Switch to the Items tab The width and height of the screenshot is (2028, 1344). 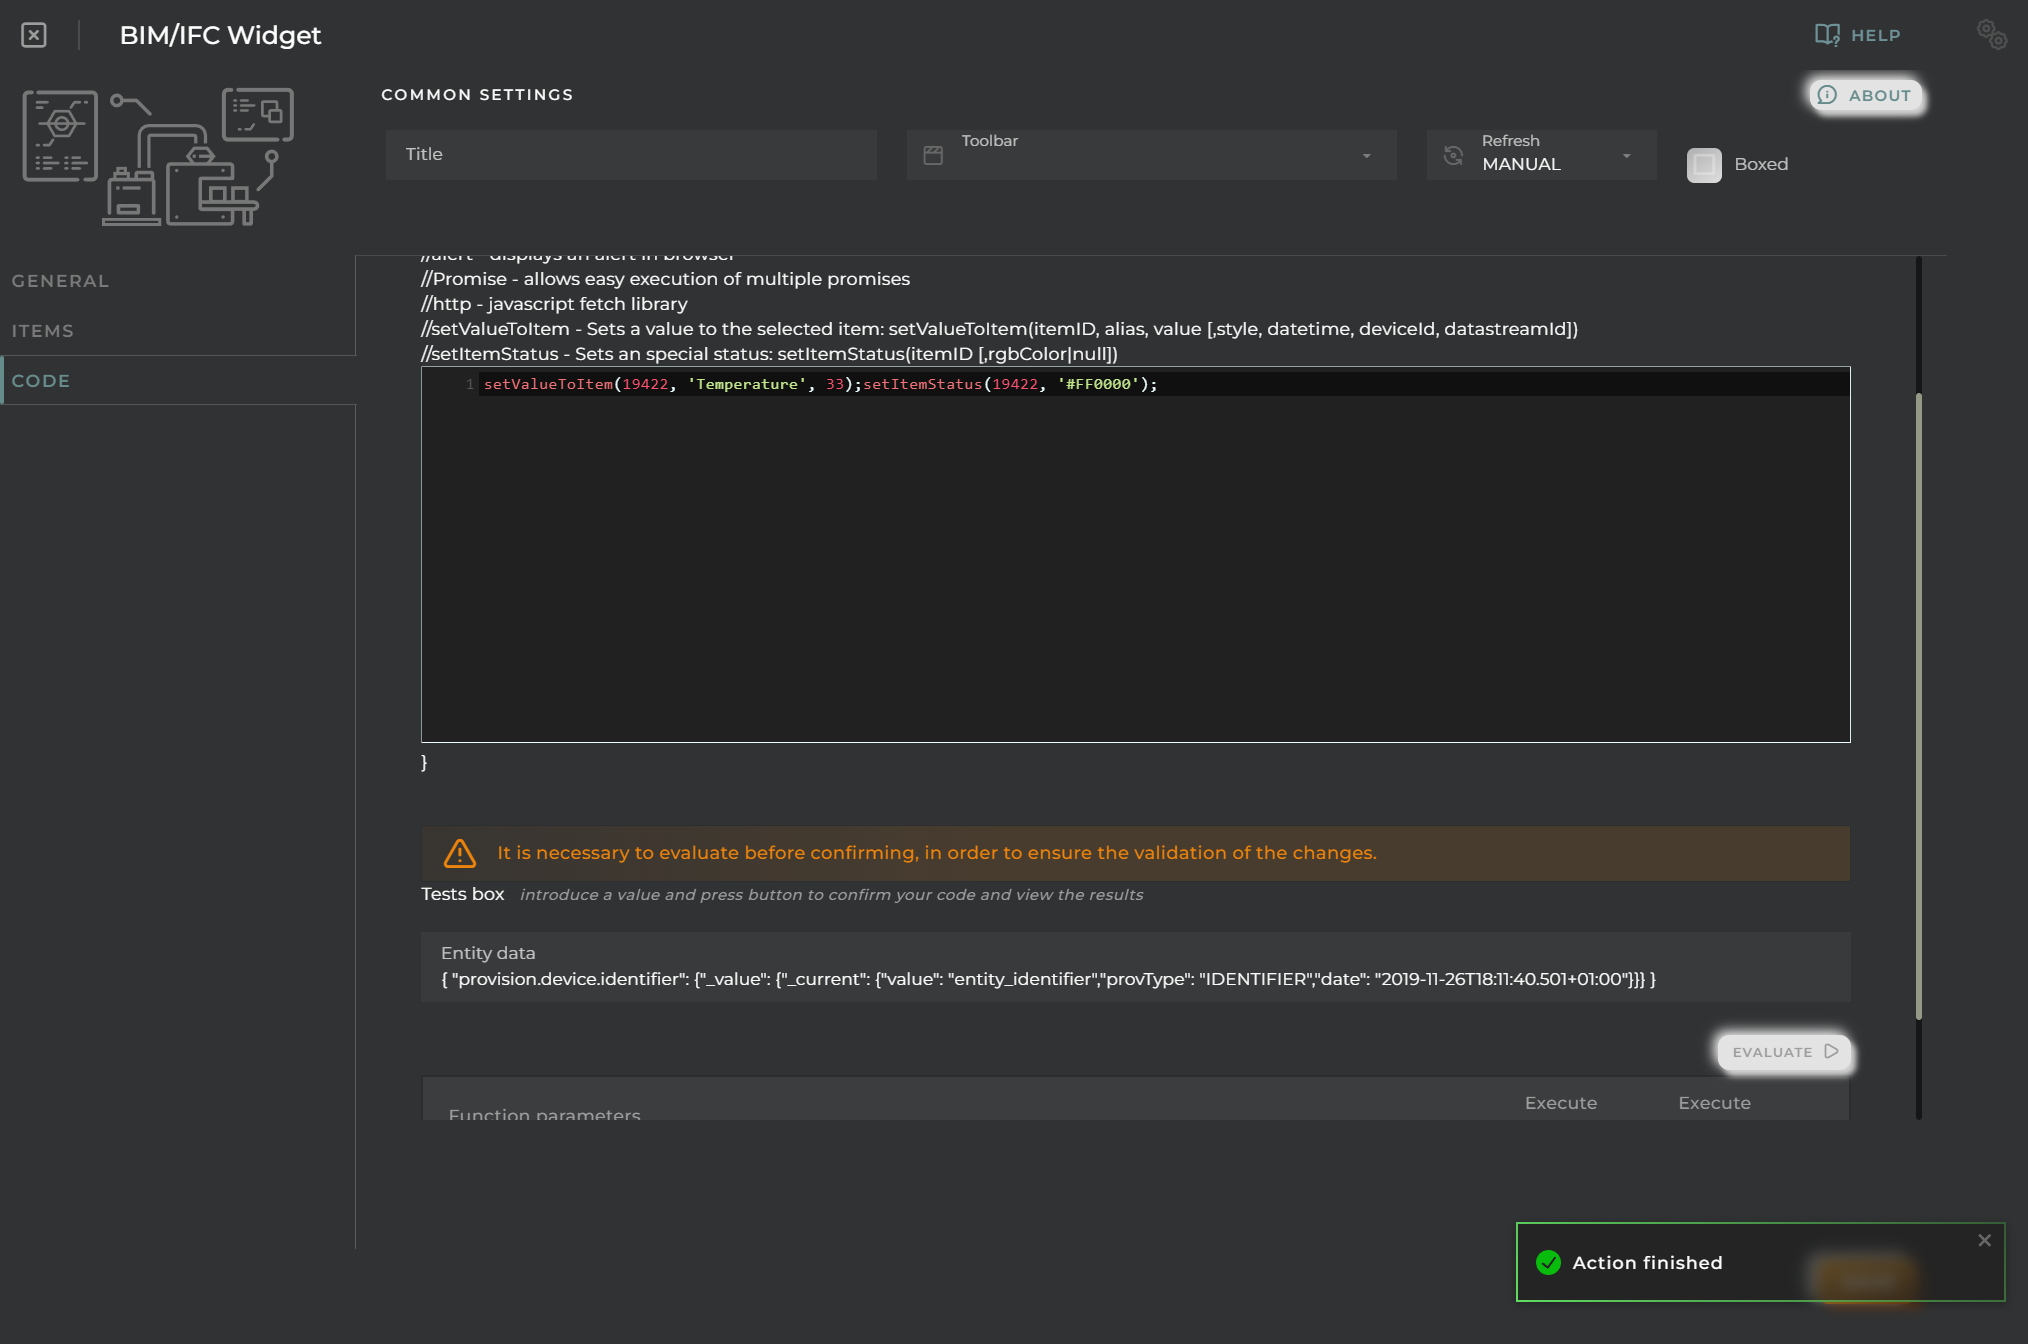coord(178,331)
